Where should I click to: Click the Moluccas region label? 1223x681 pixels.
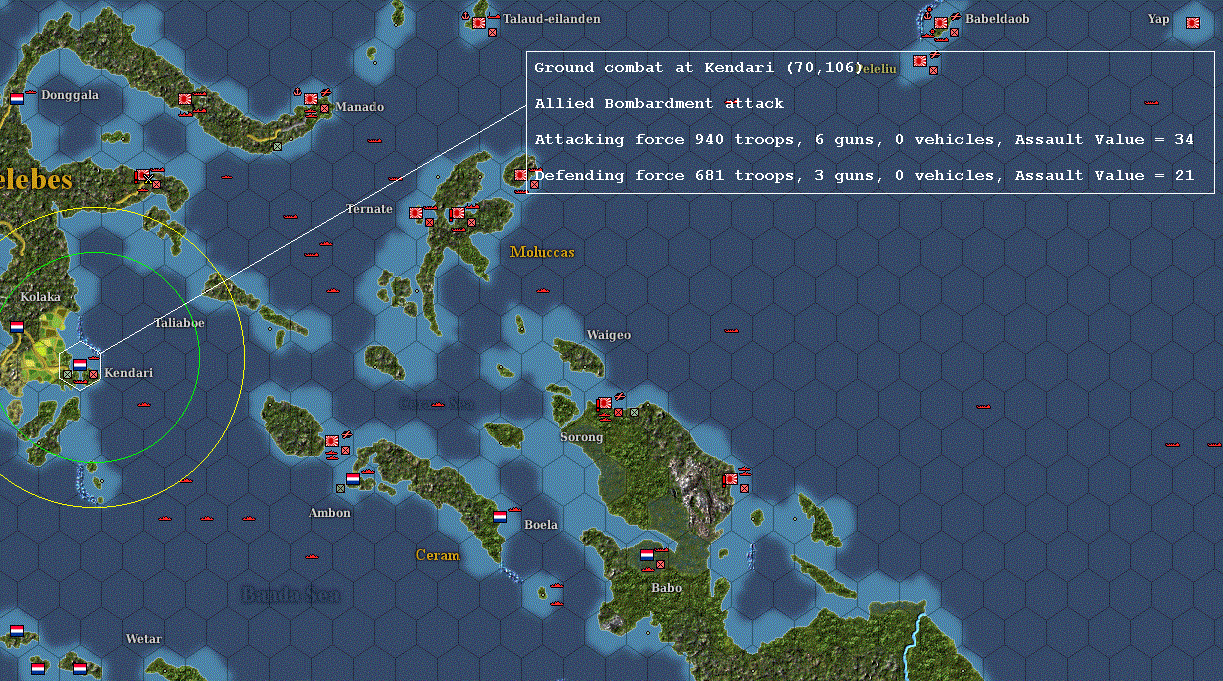click(542, 252)
